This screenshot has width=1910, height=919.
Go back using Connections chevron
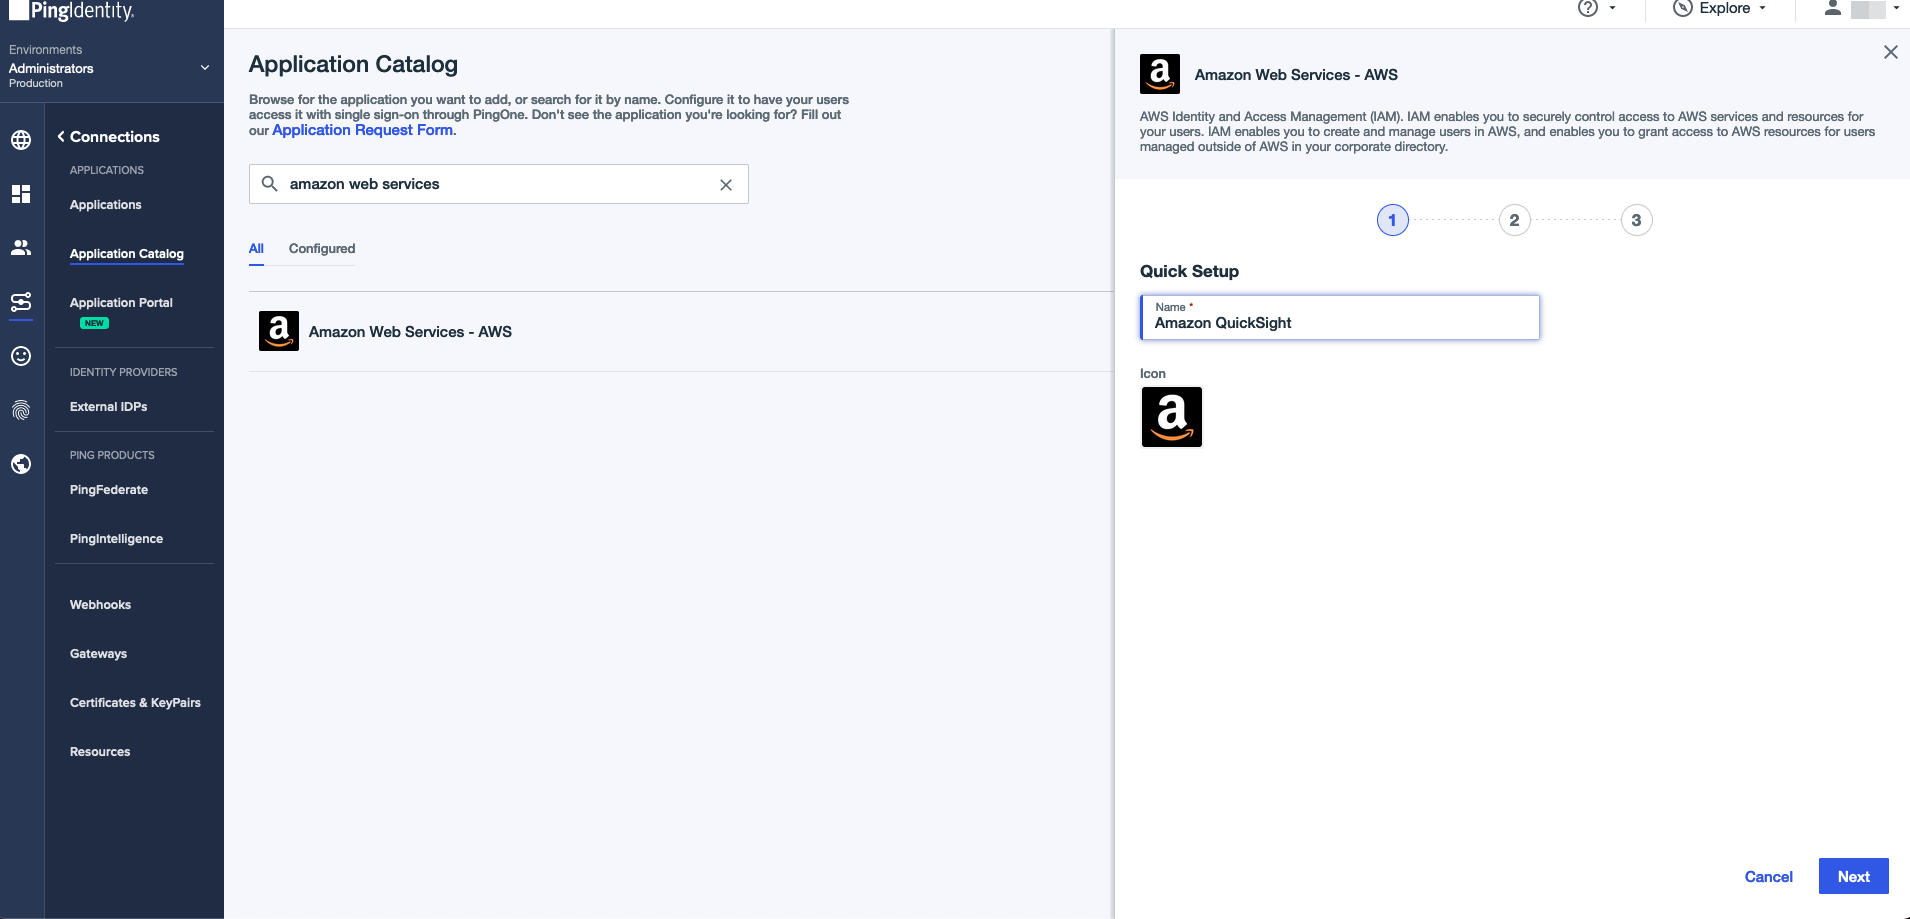pos(61,137)
